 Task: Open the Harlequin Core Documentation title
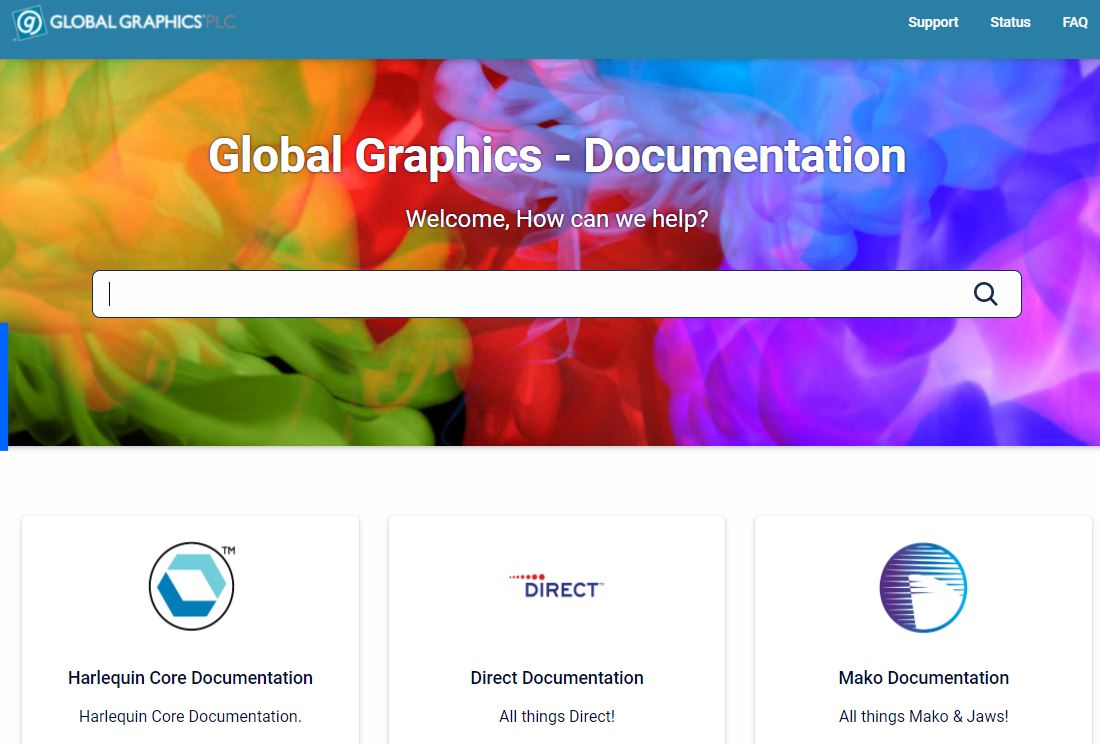coord(190,678)
